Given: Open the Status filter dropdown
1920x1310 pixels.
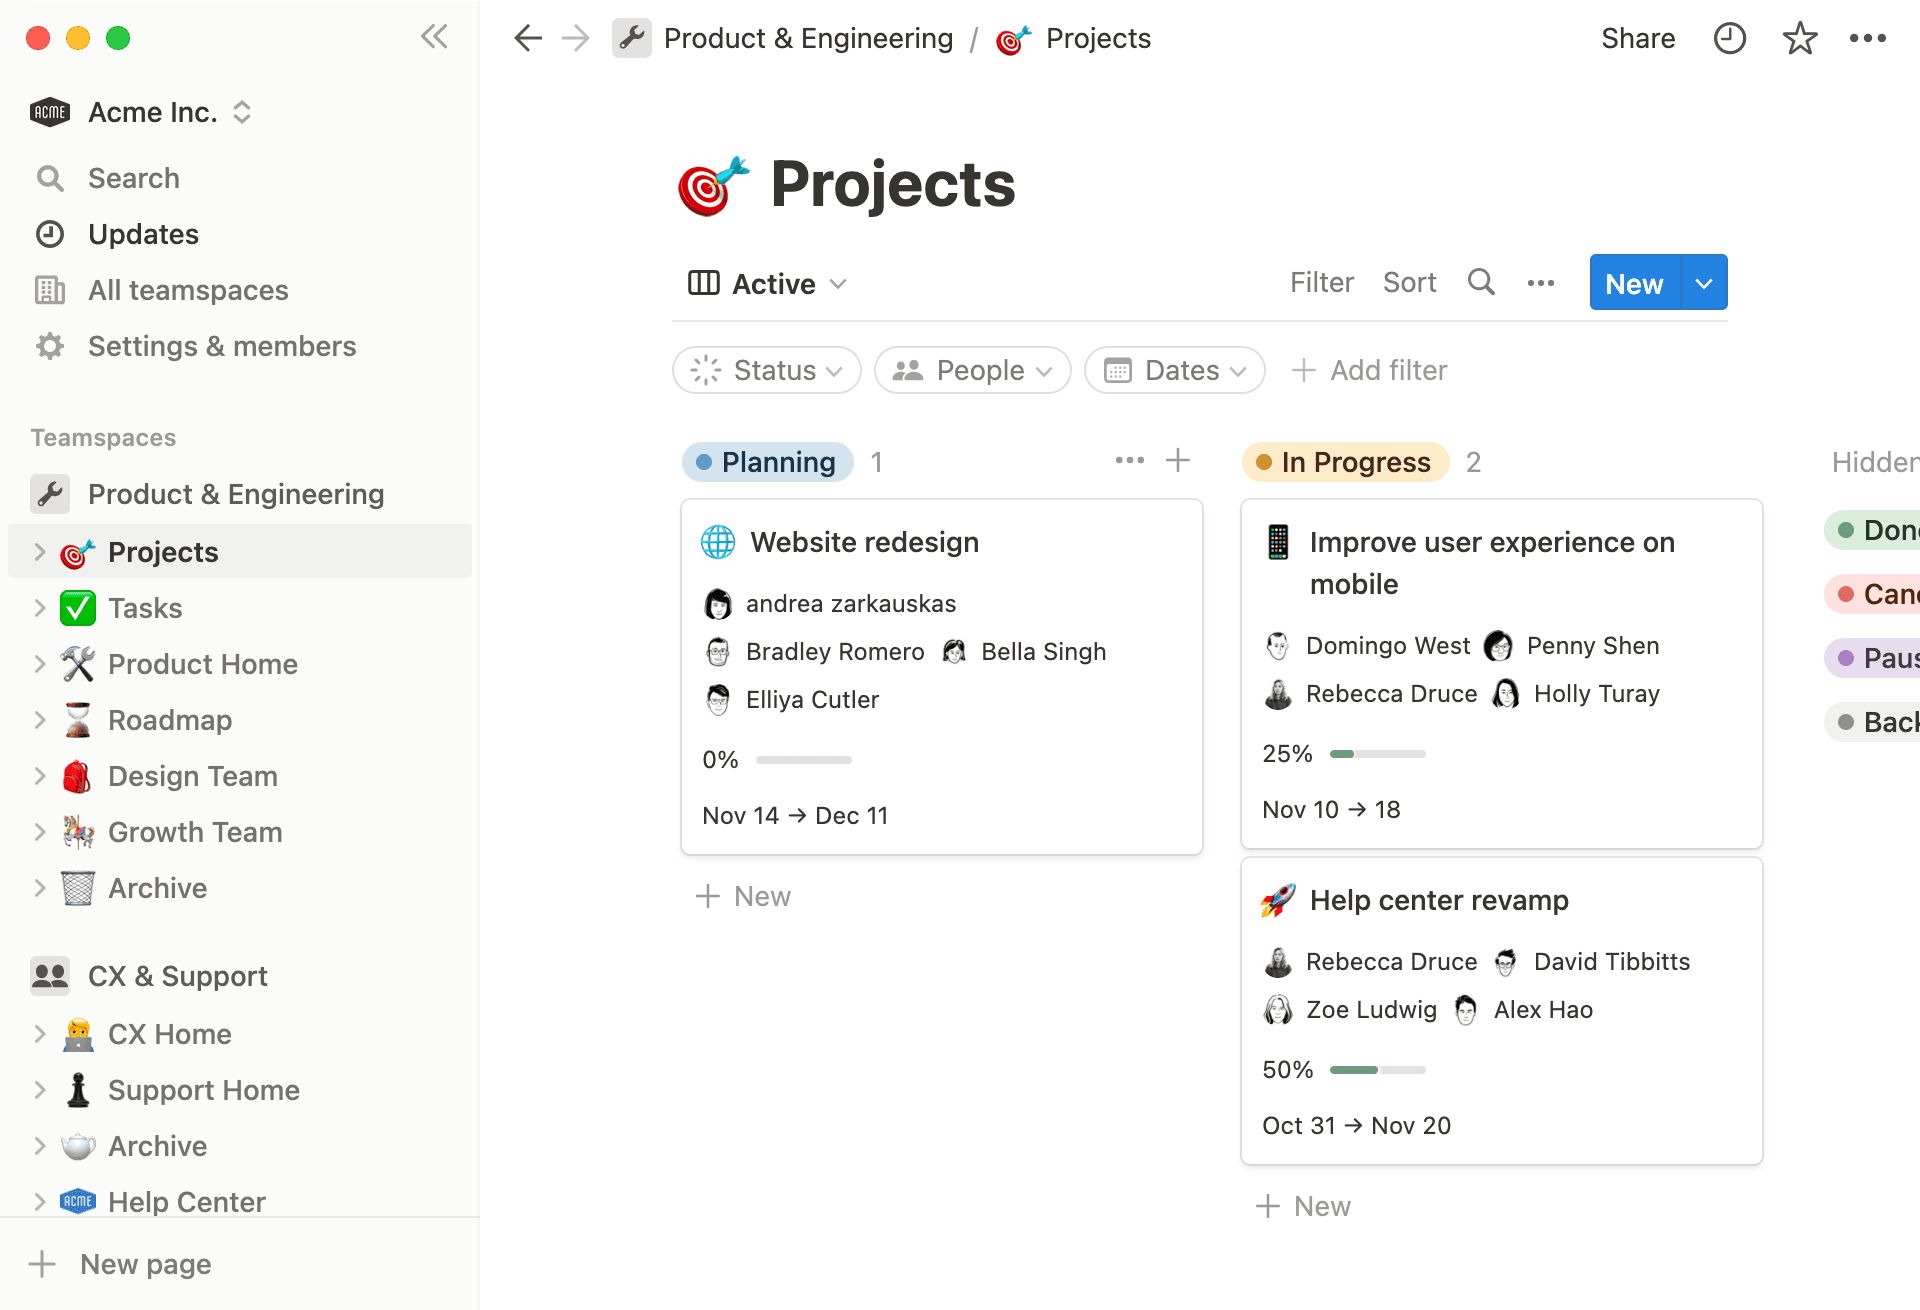Looking at the screenshot, I should pos(766,370).
